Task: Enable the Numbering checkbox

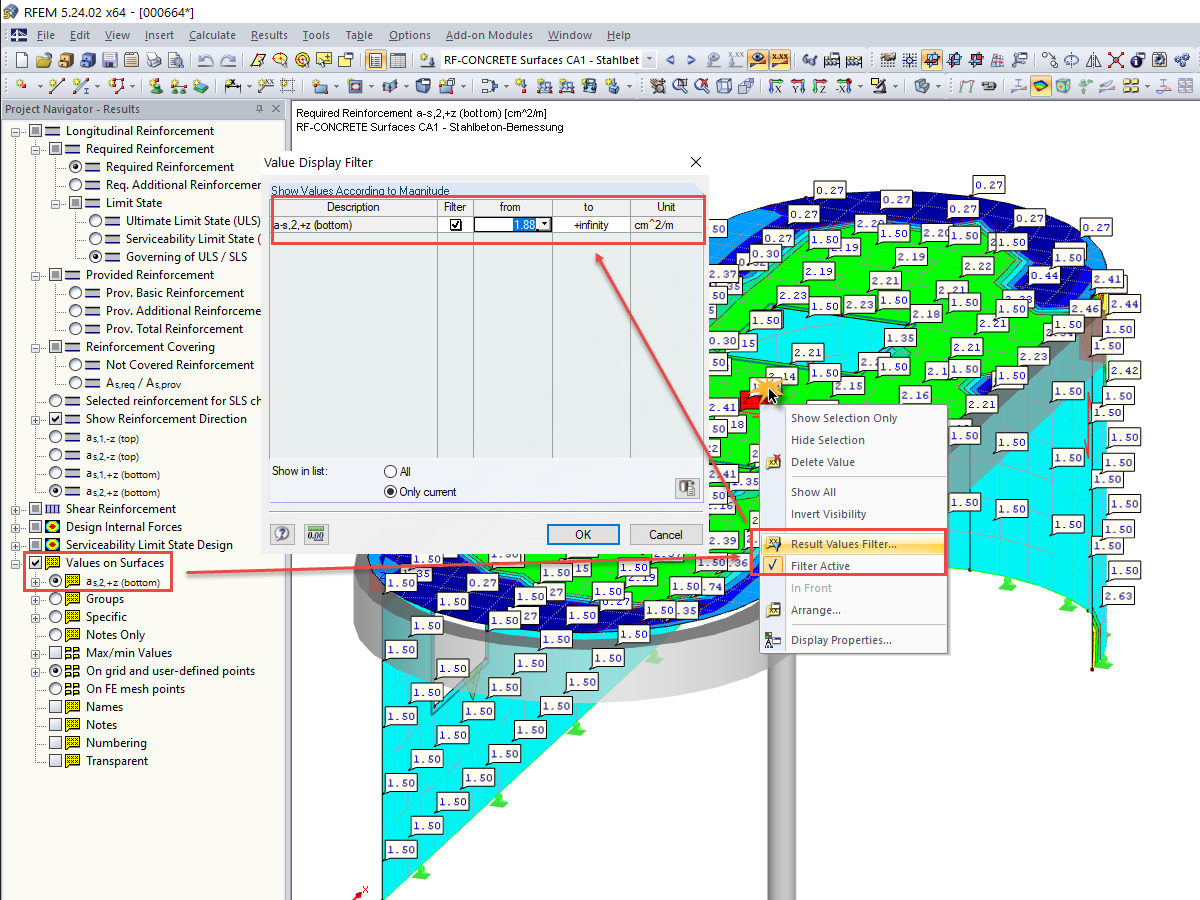Action: tap(55, 743)
